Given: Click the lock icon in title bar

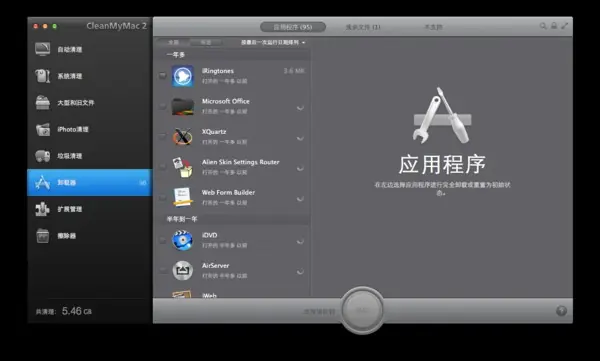Looking at the screenshot, I should [x=554, y=26].
